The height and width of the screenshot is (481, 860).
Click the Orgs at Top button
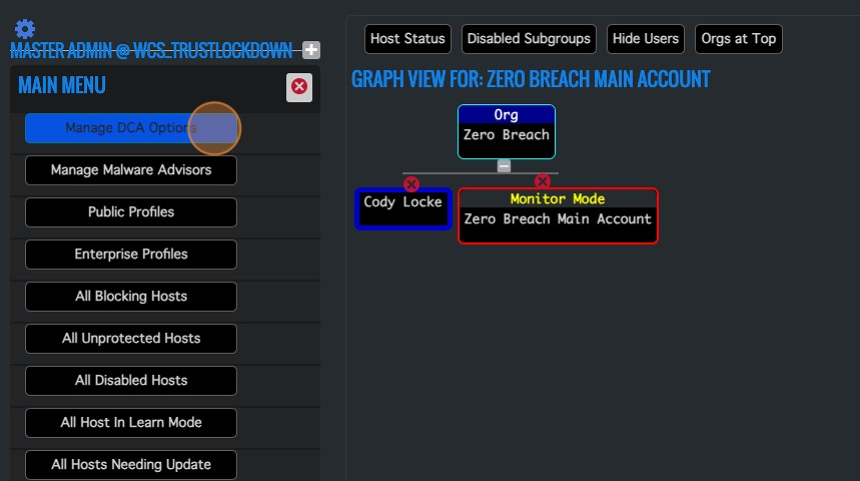[x=738, y=39]
